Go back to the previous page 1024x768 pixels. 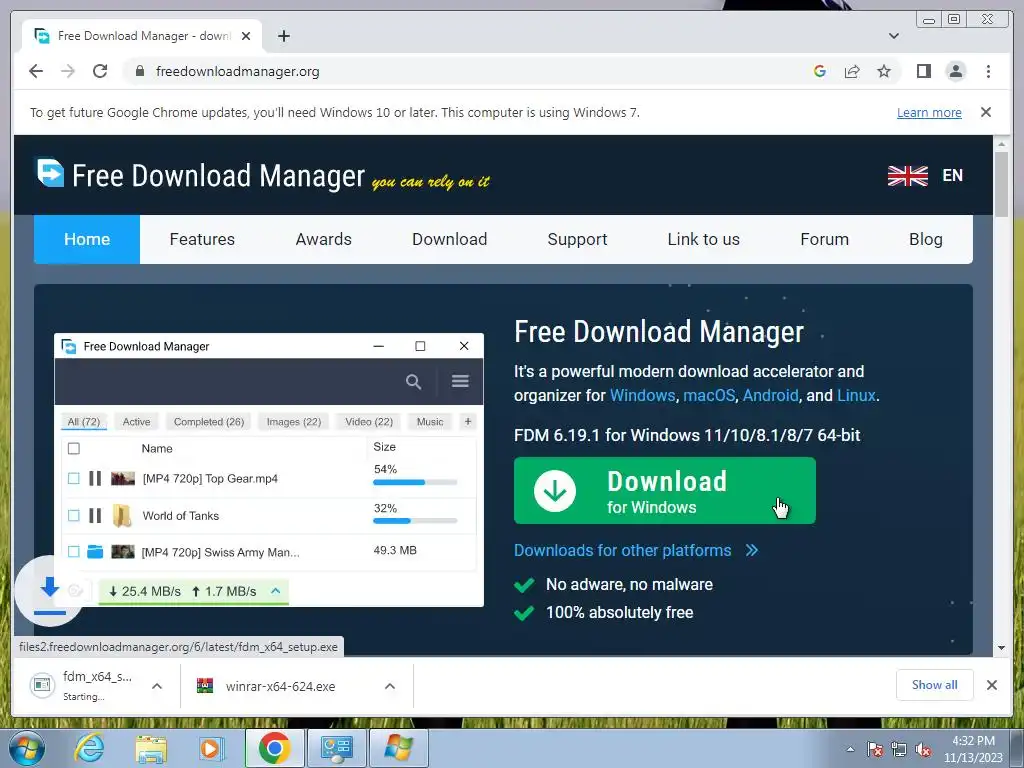(x=36, y=71)
